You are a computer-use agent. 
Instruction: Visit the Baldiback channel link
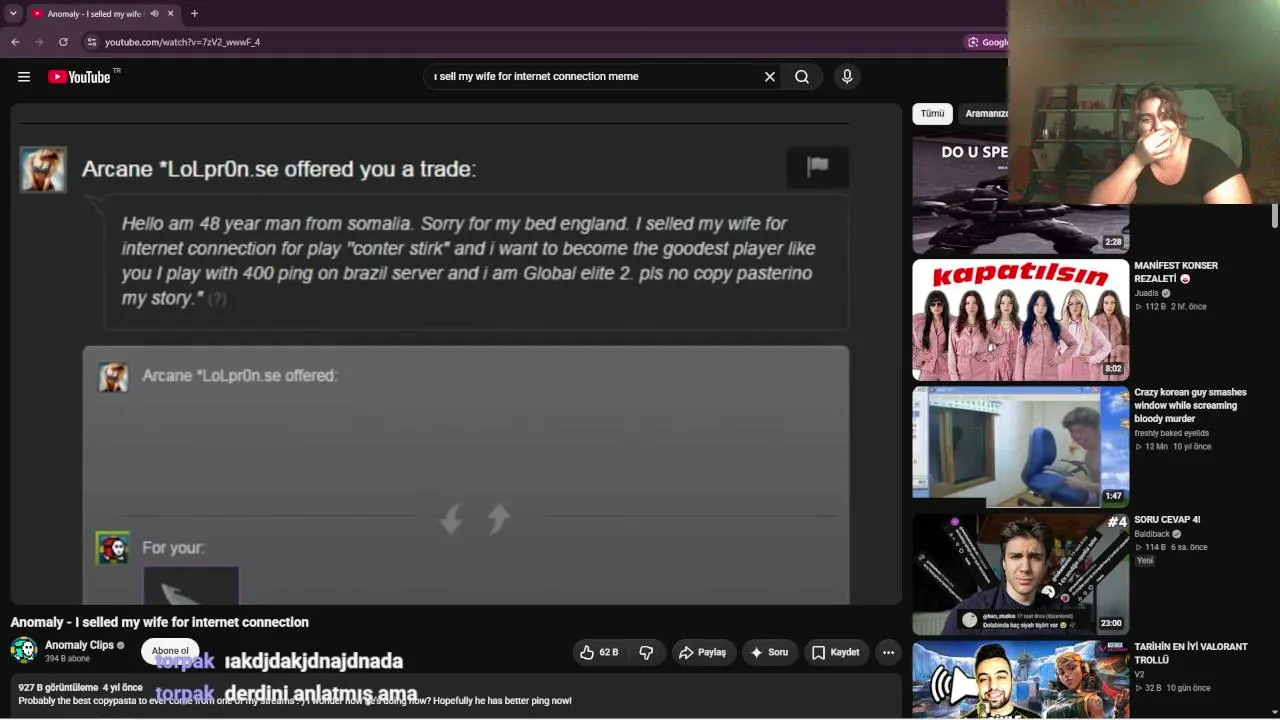coord(1152,534)
